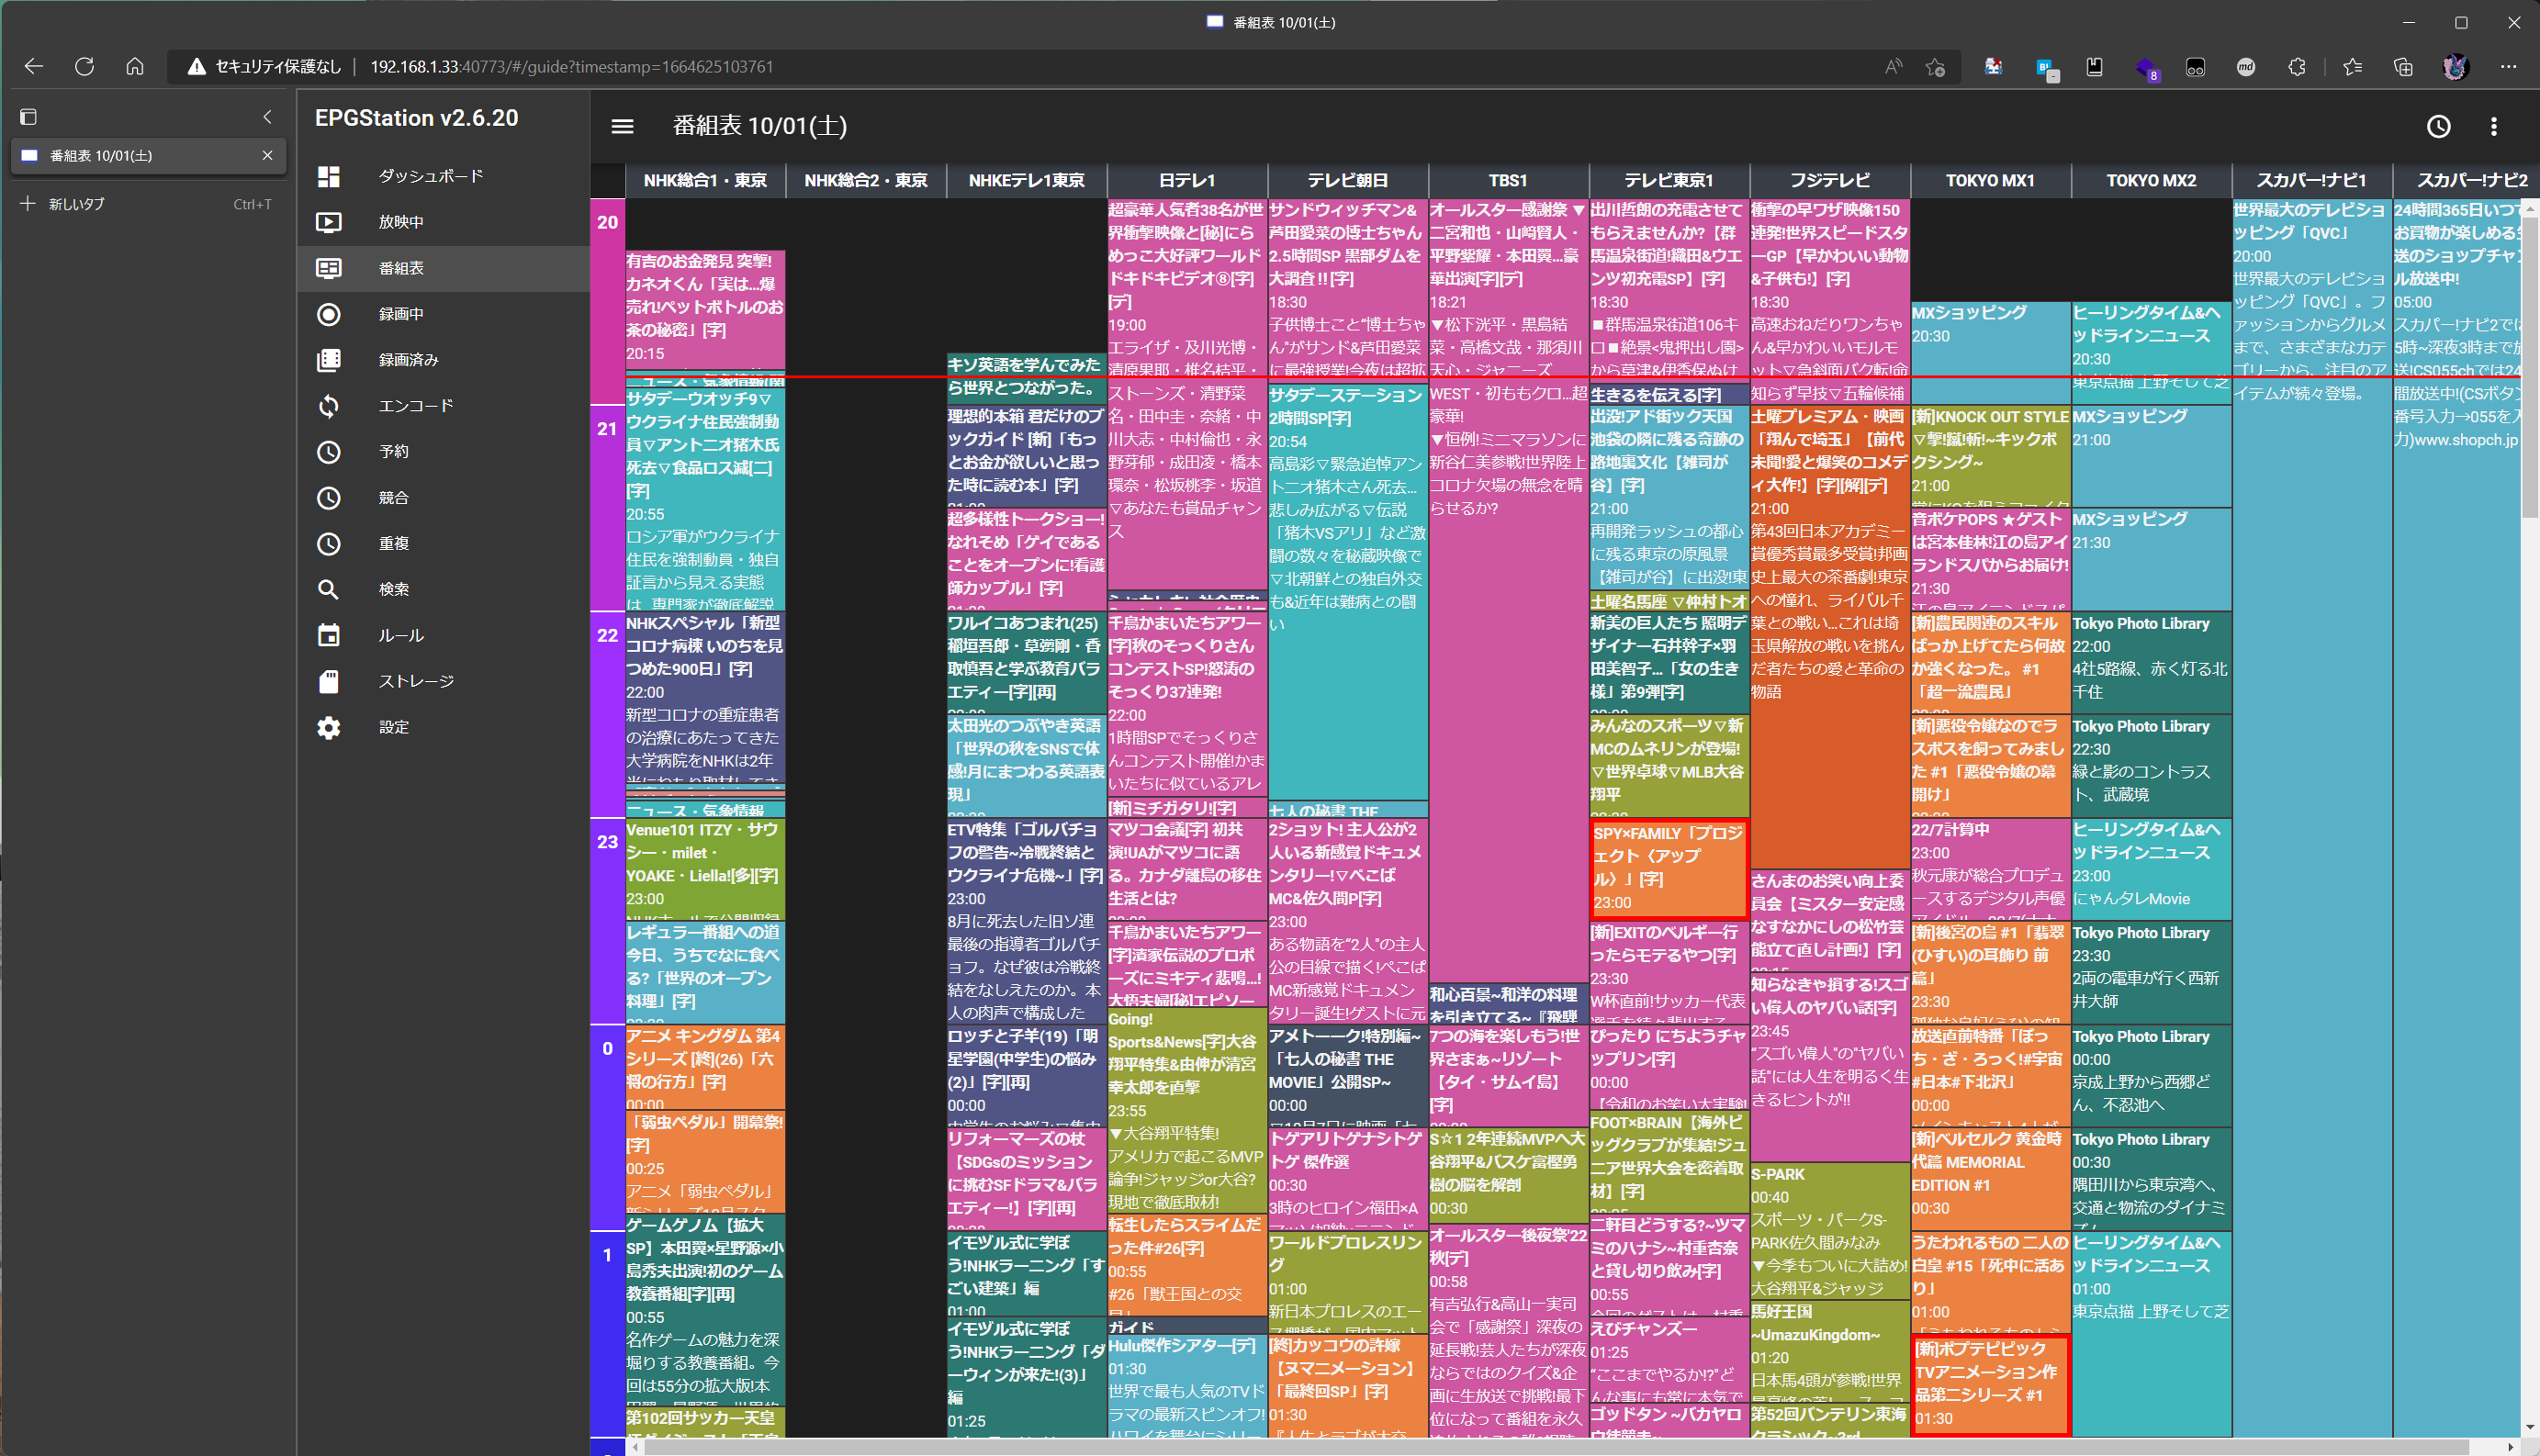Select the ルール menu item
The image size is (2540, 1456).
401,636
